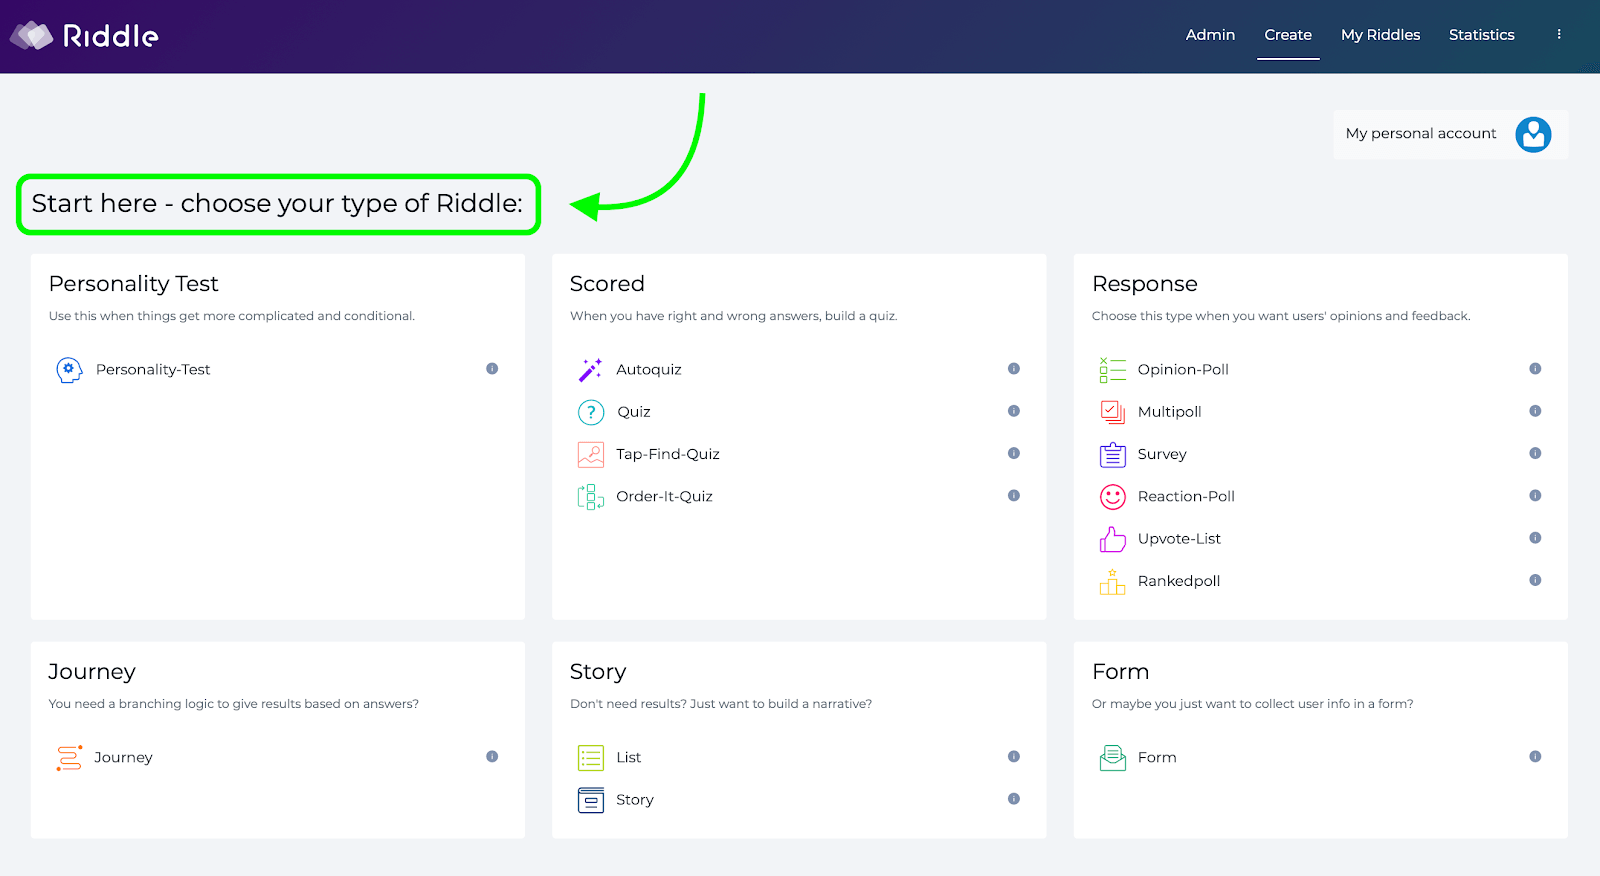Choose the Autoquiz type
The width and height of the screenshot is (1600, 876).
click(x=649, y=370)
